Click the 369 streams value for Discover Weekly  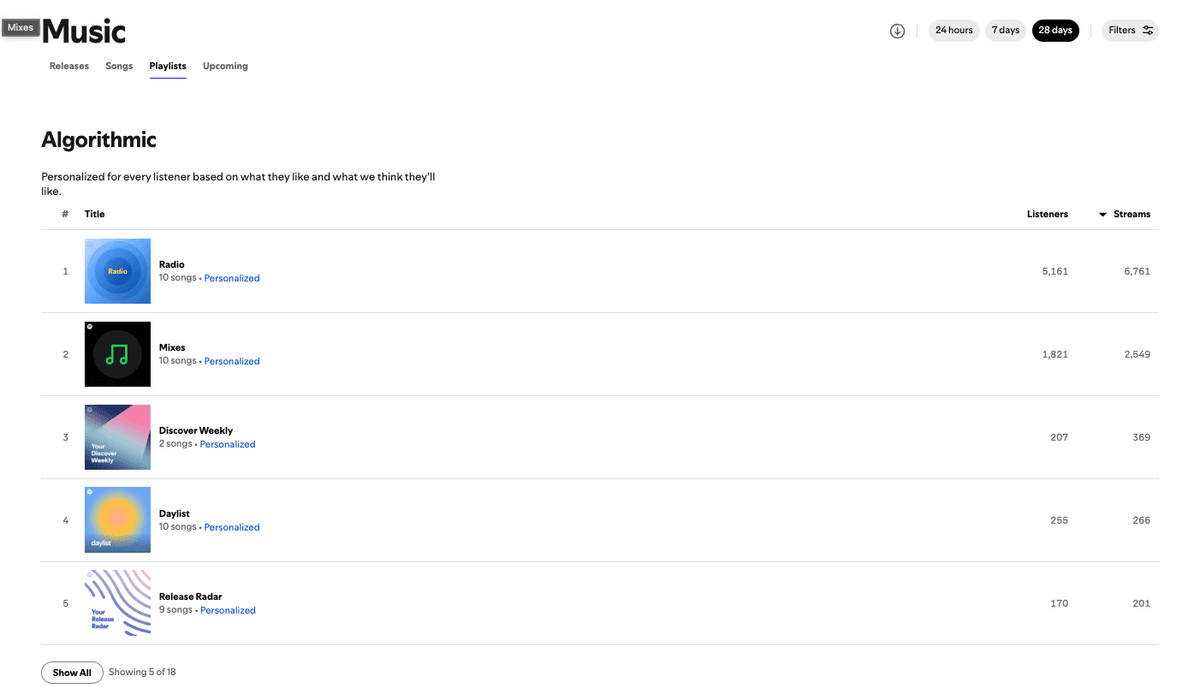point(1142,437)
